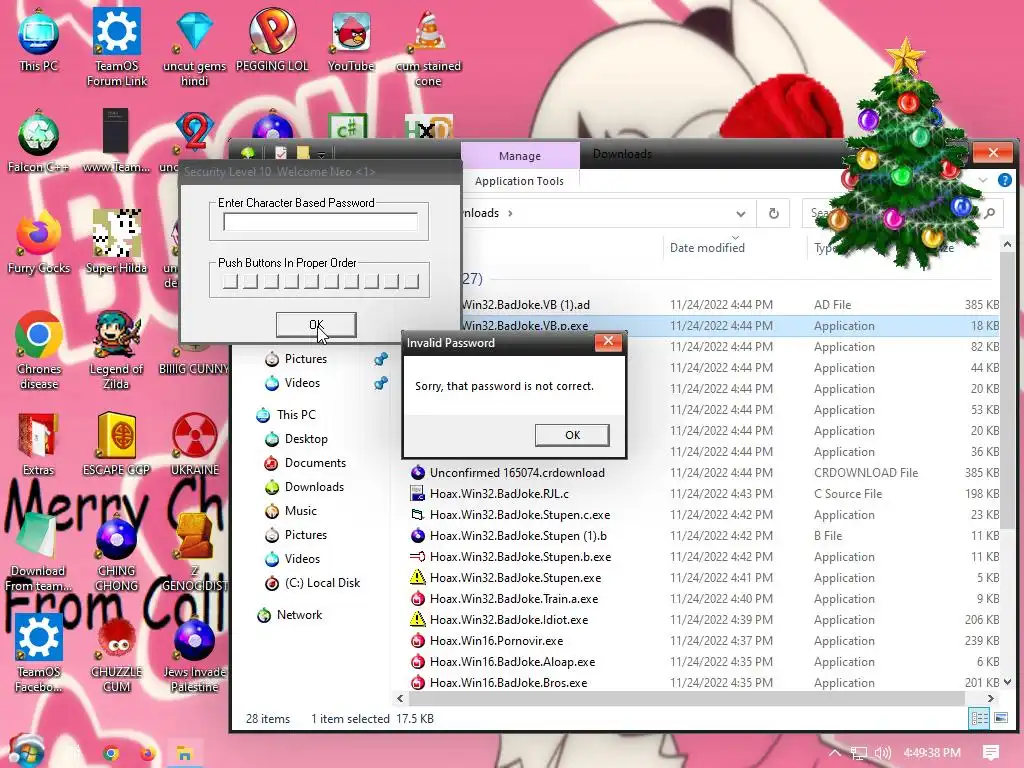Open File Explorer from the taskbar

point(184,753)
